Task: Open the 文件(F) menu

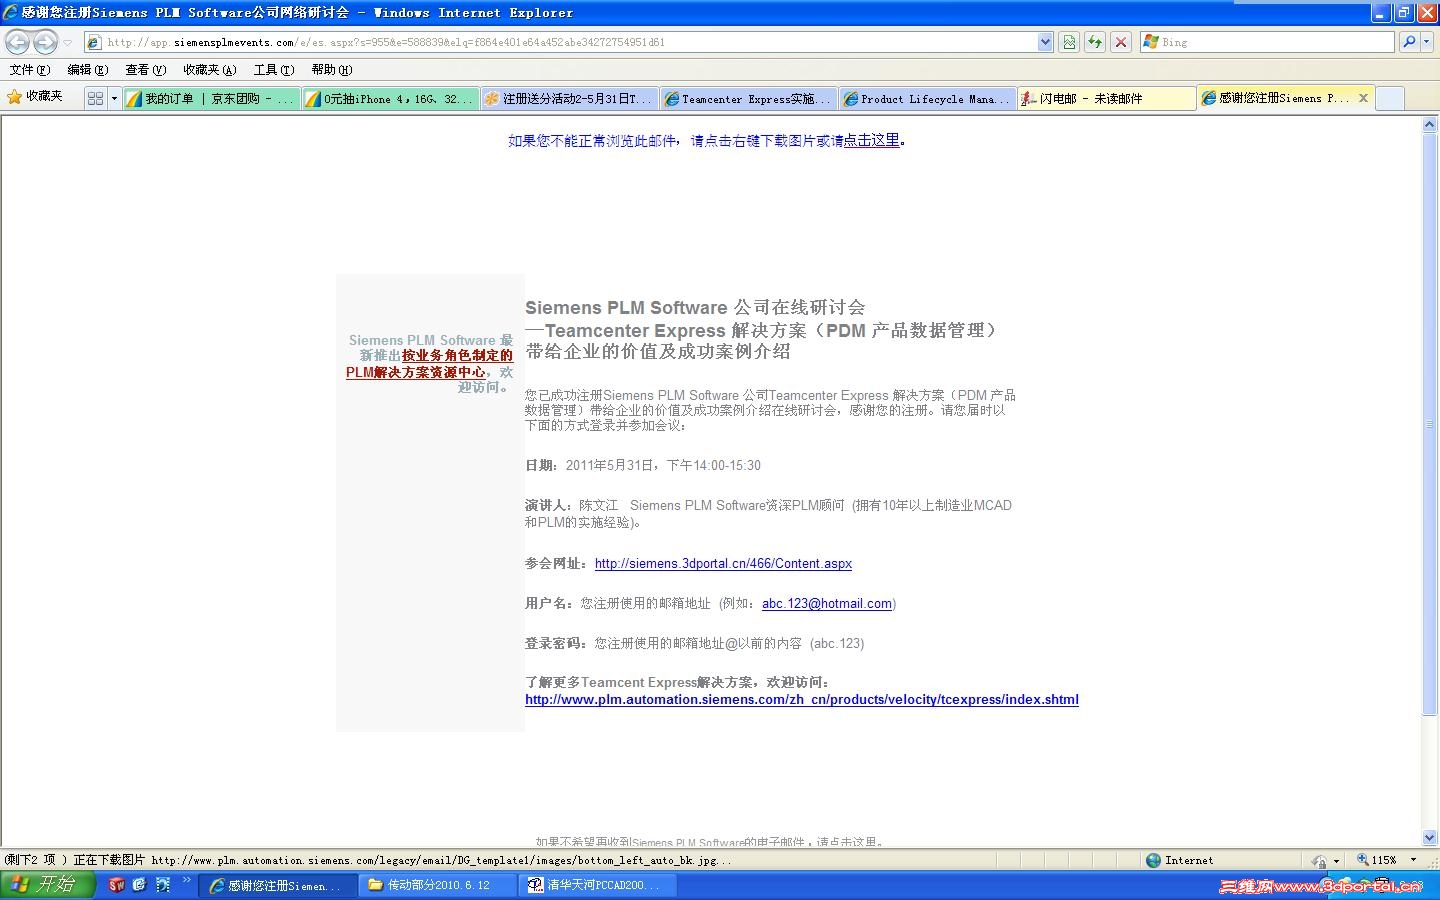Action: (29, 70)
